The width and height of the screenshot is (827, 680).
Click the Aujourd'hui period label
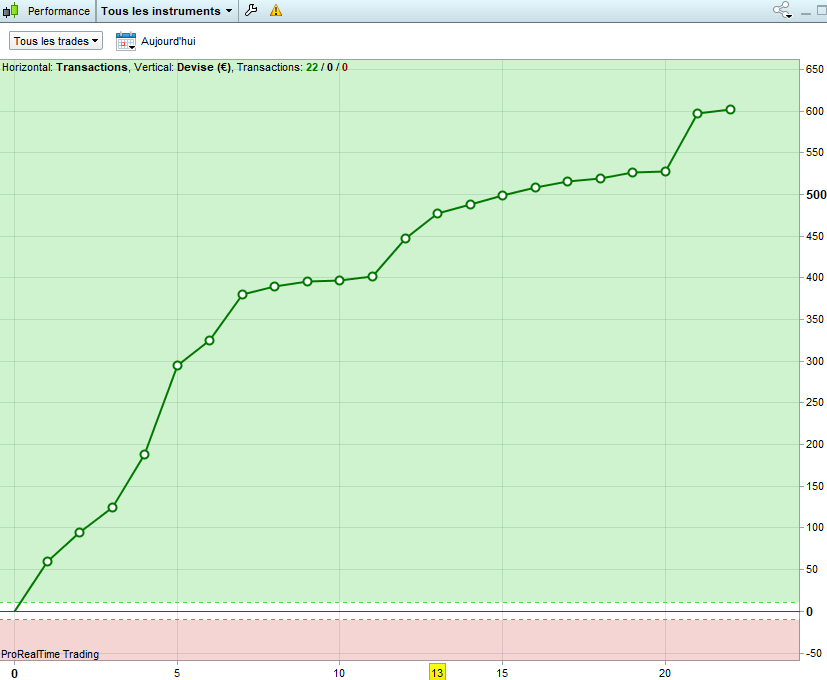click(168, 41)
